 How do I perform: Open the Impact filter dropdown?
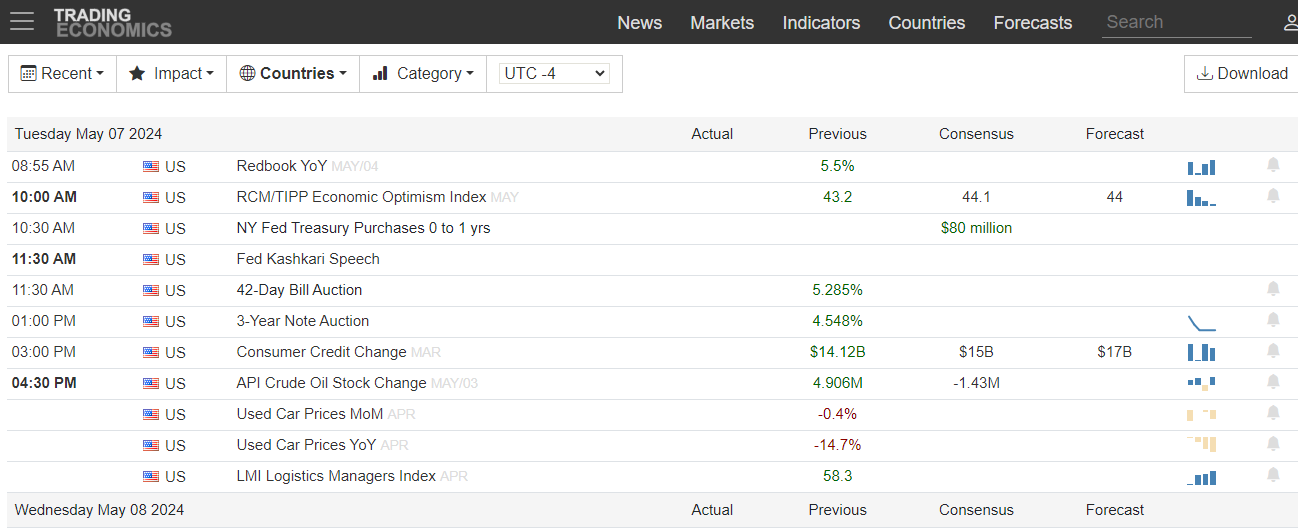[171, 74]
